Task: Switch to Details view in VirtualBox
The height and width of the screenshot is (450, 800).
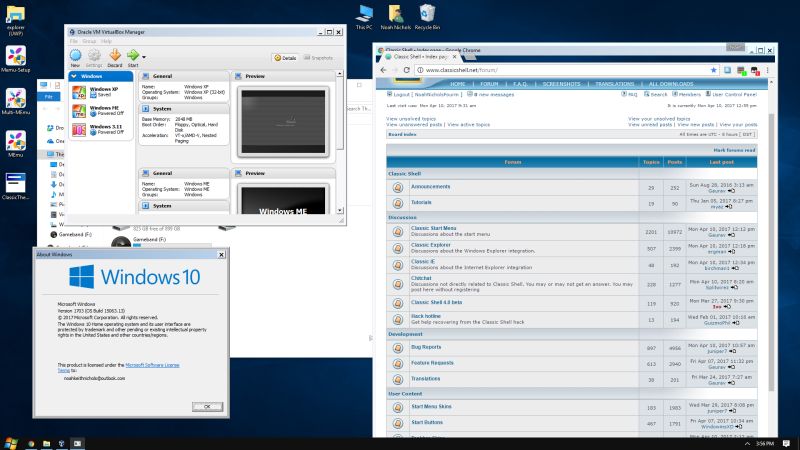Action: pyautogui.click(x=285, y=58)
